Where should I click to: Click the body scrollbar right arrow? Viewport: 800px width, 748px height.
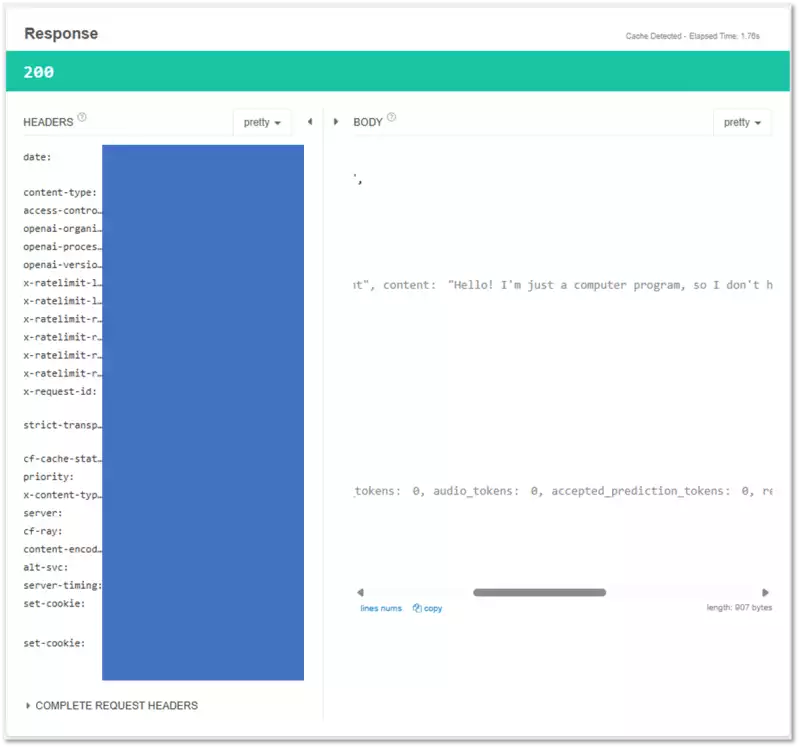pyautogui.click(x=765, y=592)
